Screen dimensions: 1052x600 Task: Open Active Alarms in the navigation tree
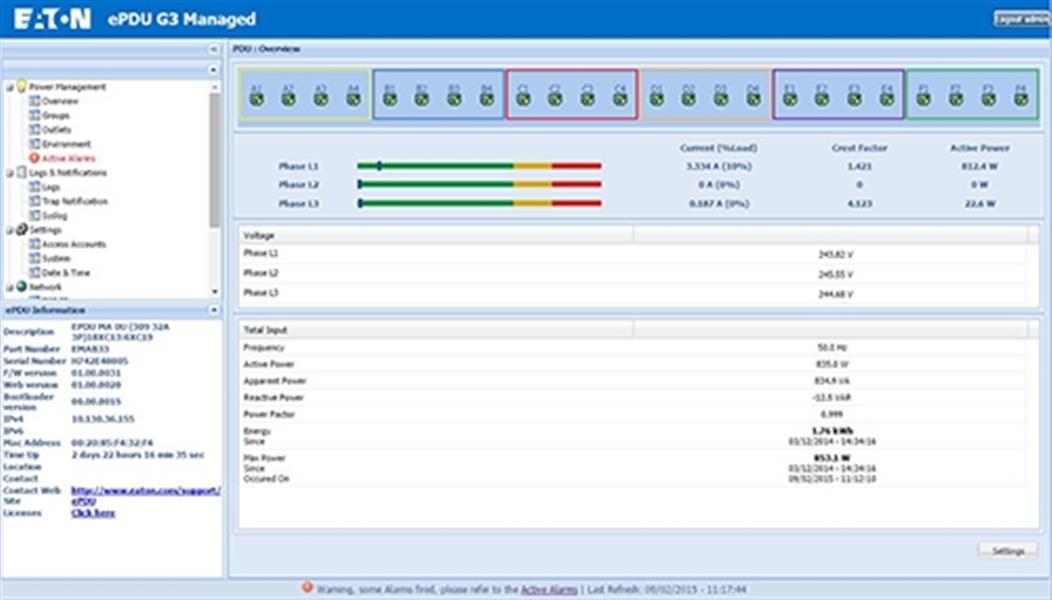click(x=68, y=158)
